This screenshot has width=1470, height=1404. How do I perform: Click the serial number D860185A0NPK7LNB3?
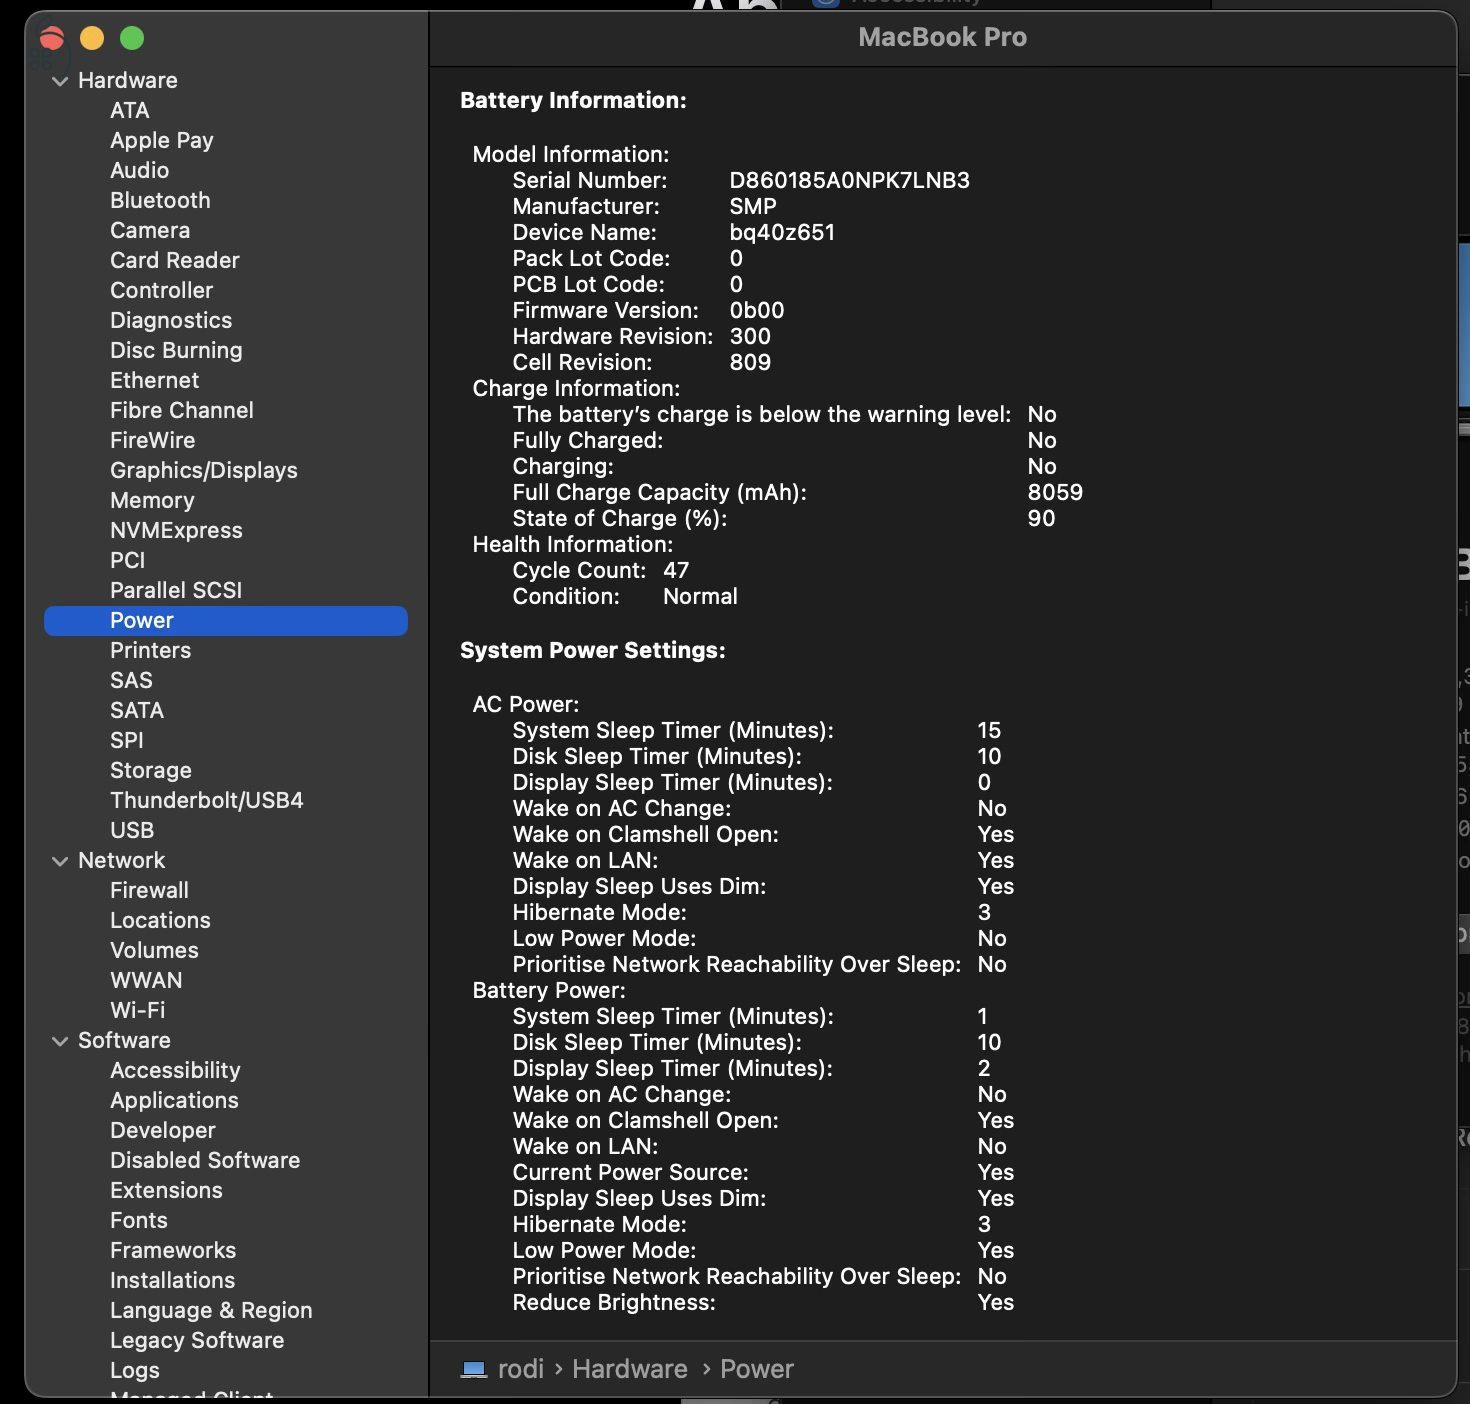coord(849,180)
